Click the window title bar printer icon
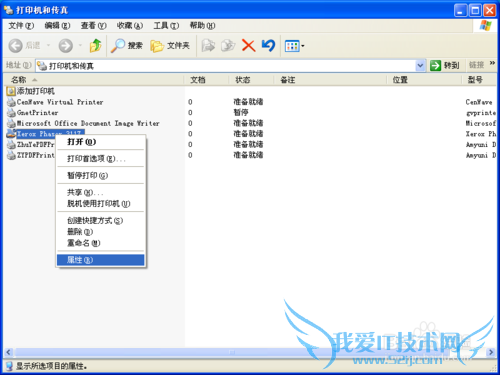 coord(9,10)
